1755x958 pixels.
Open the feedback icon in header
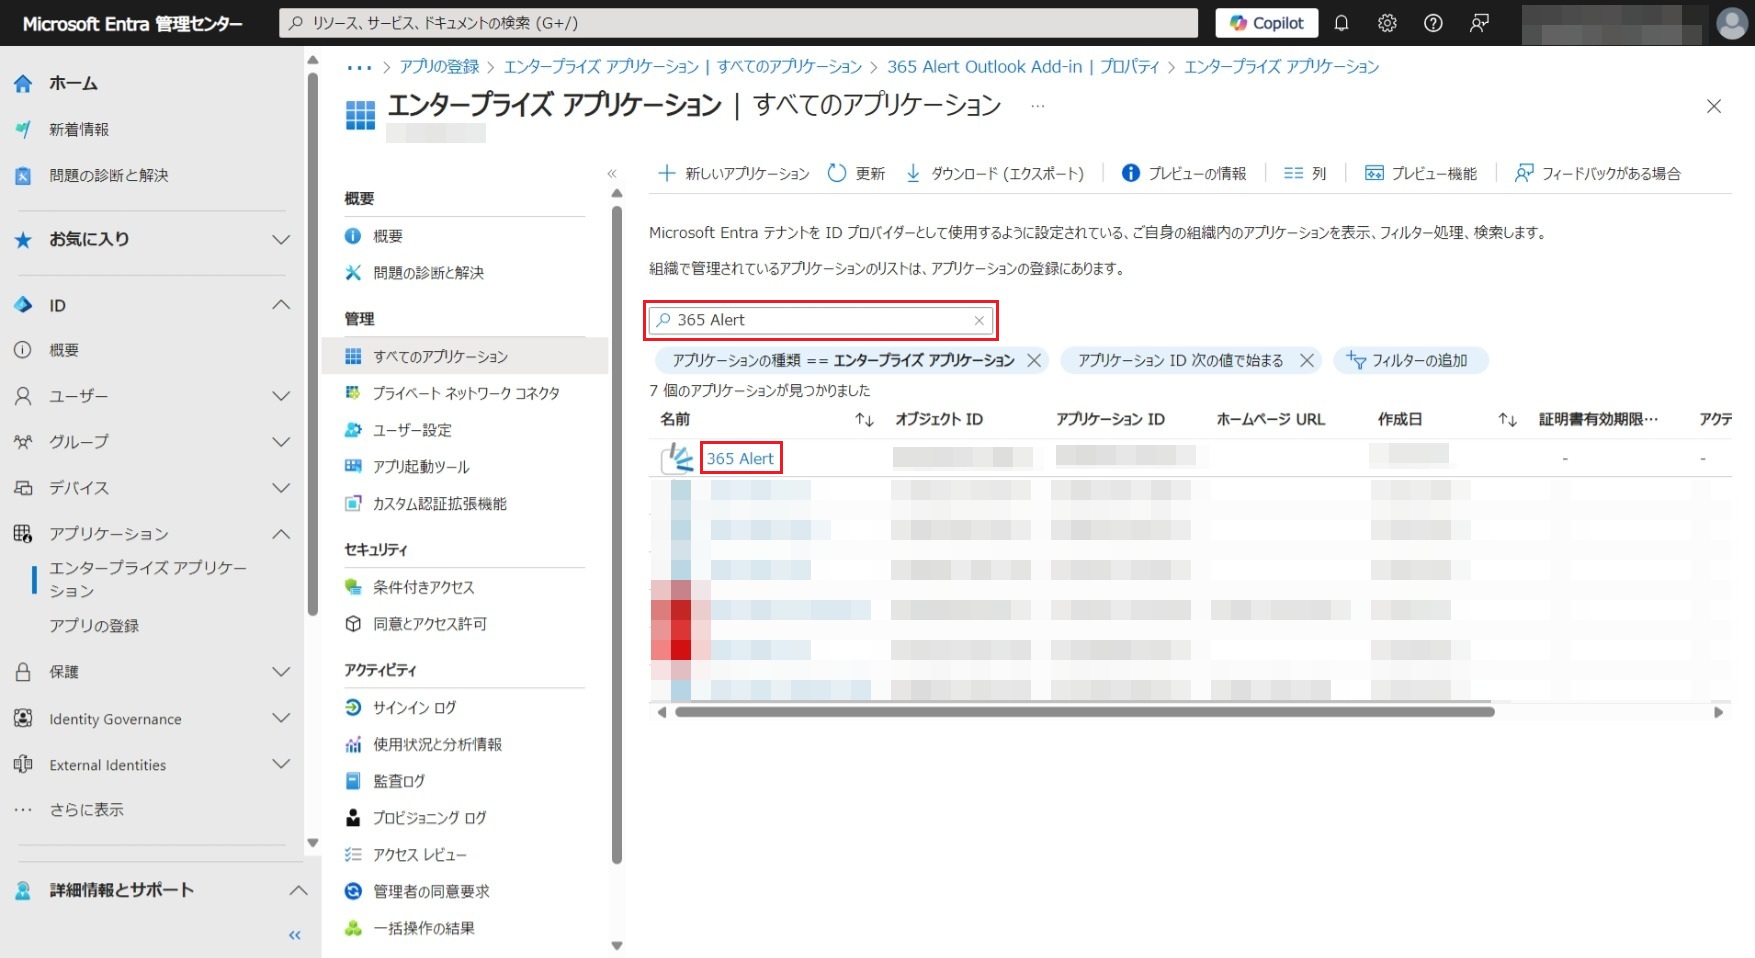[x=1479, y=23]
